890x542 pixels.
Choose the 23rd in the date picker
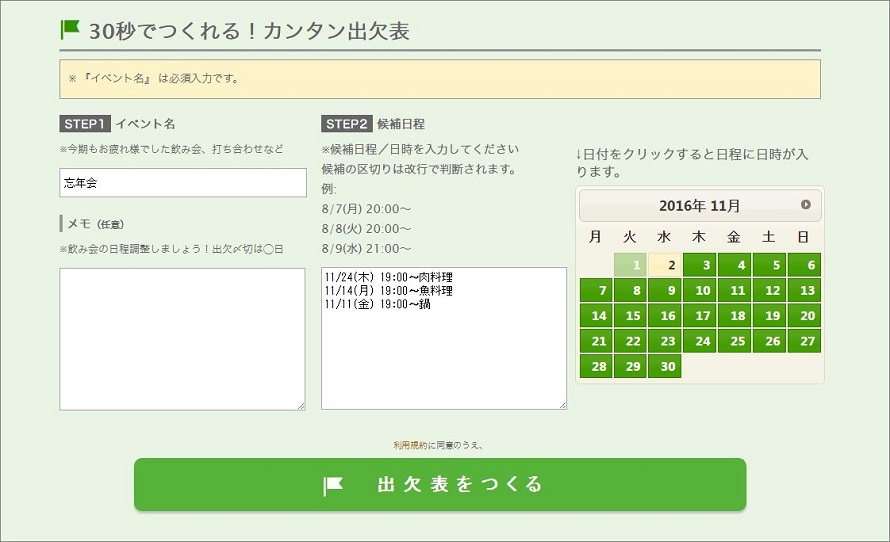(x=665, y=341)
